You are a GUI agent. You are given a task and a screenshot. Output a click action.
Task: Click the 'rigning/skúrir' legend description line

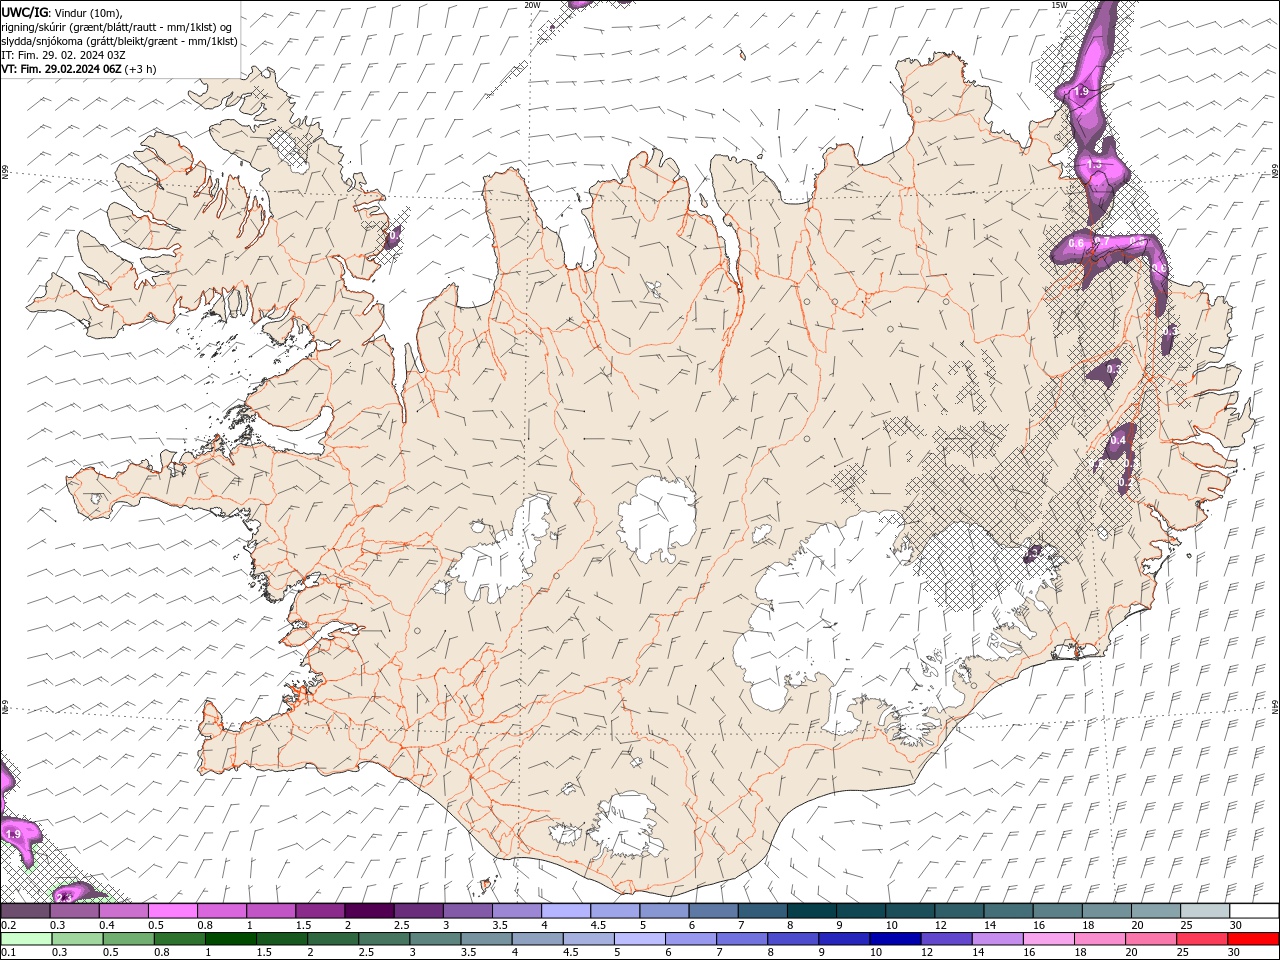coord(117,27)
